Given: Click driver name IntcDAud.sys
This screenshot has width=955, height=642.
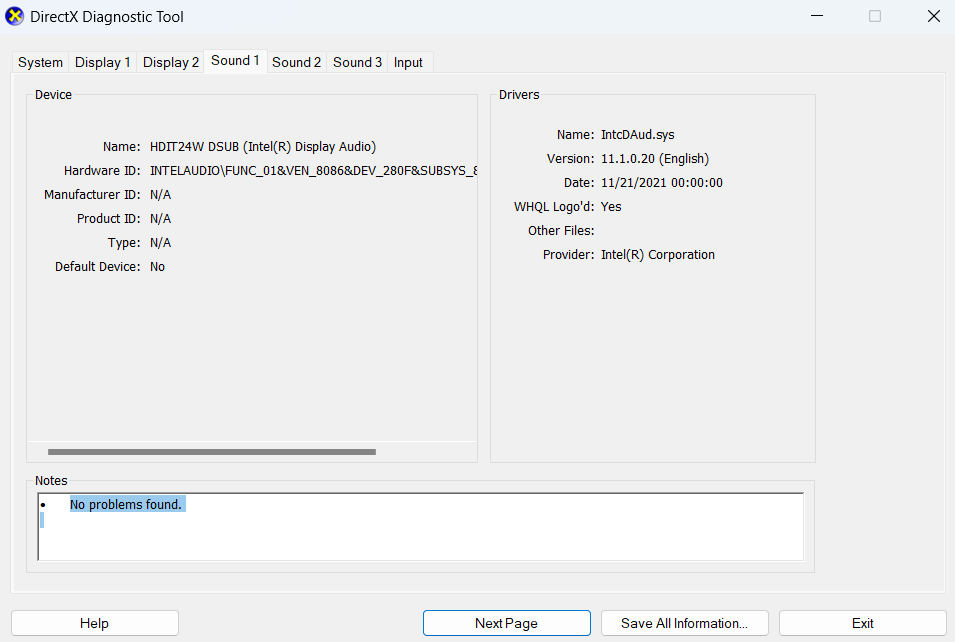Looking at the screenshot, I should (638, 135).
